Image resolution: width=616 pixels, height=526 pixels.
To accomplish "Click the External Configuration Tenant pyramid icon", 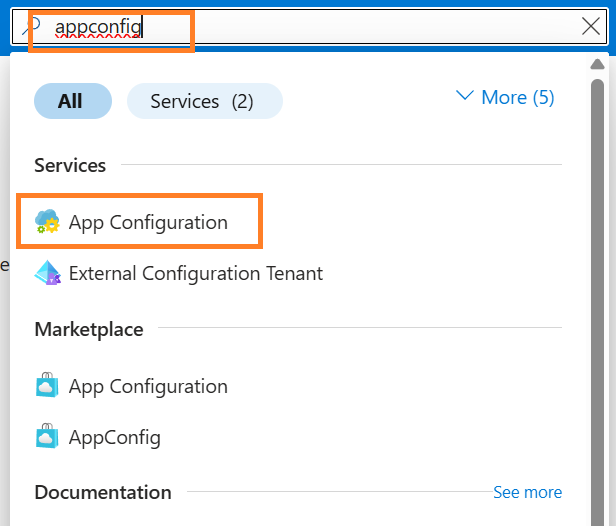I will (48, 273).
